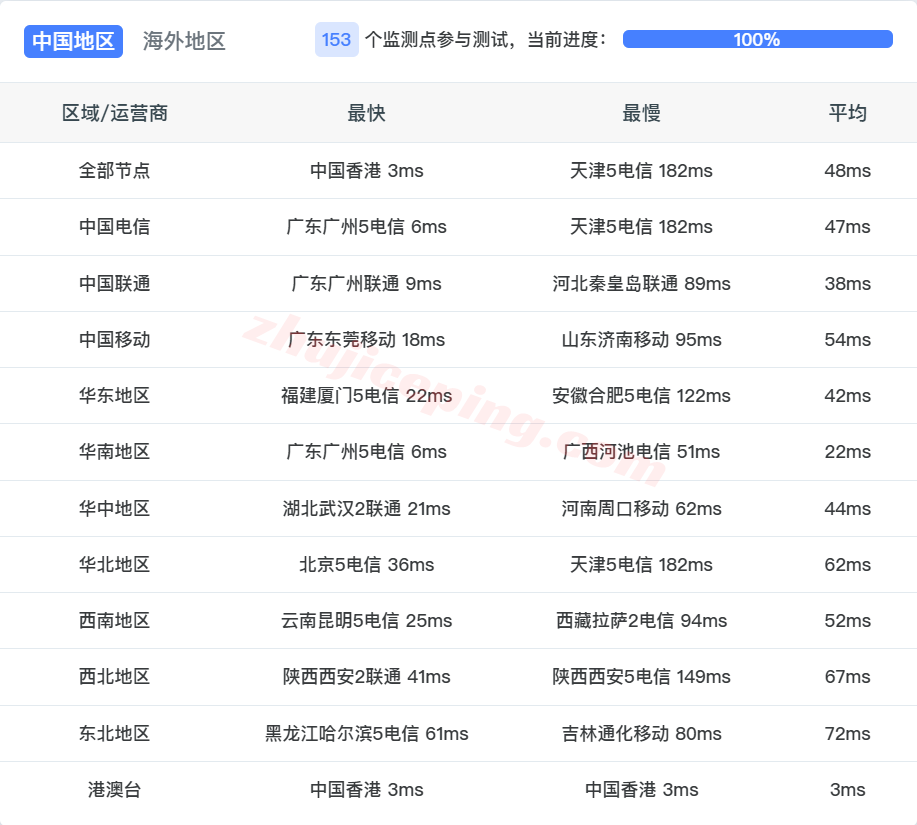The width and height of the screenshot is (917, 825).
Task: Select the 东北地区 row label
Action: click(115, 733)
